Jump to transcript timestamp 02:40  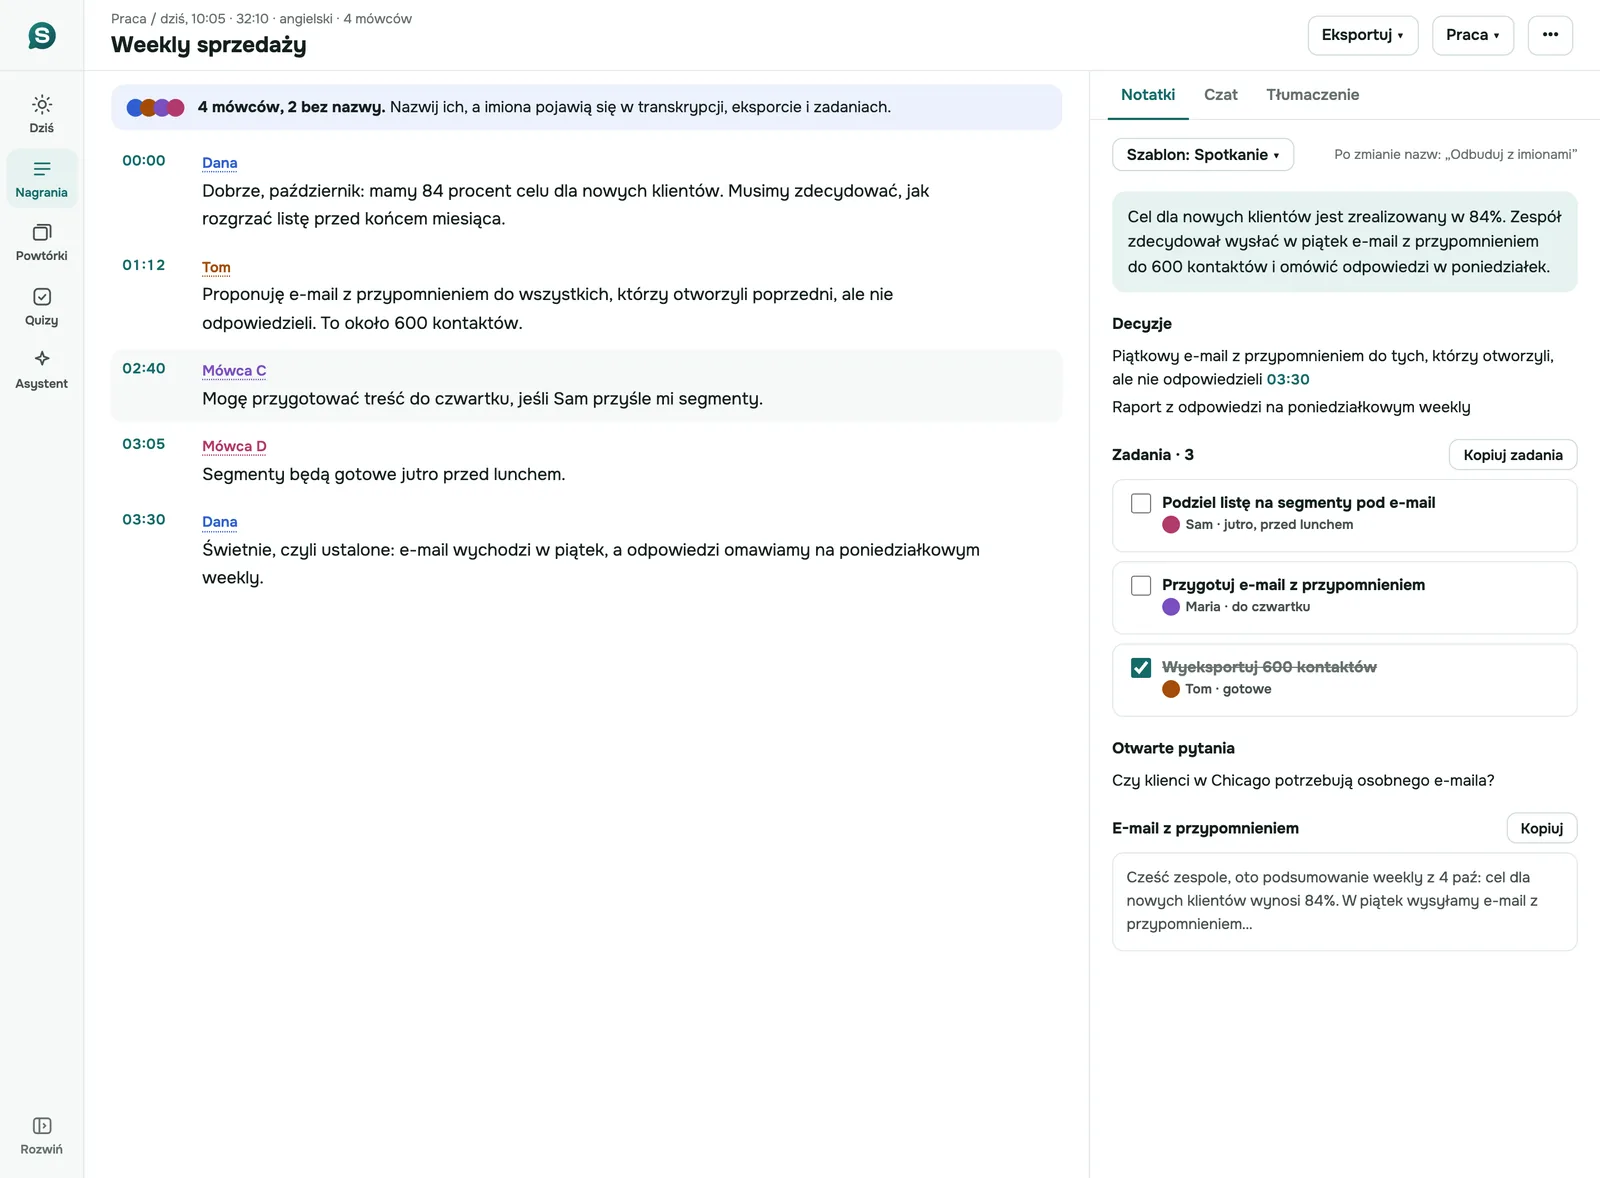144,368
